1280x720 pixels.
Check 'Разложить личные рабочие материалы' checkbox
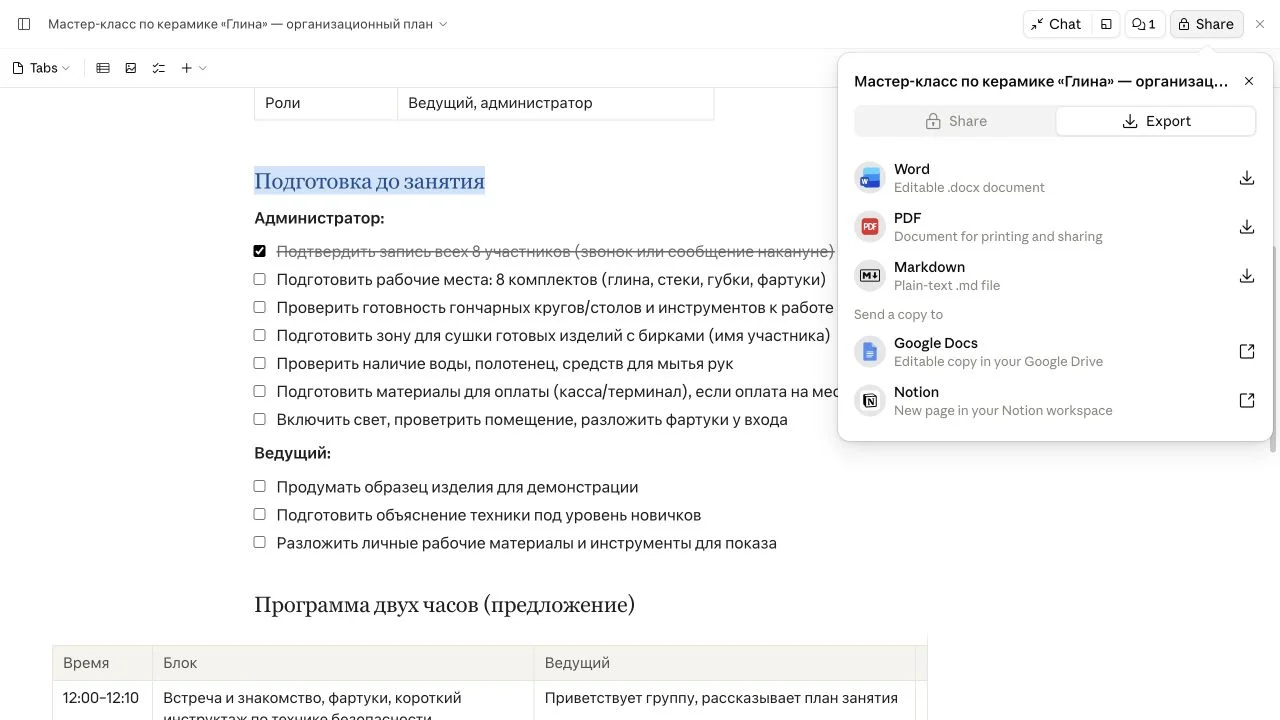260,542
